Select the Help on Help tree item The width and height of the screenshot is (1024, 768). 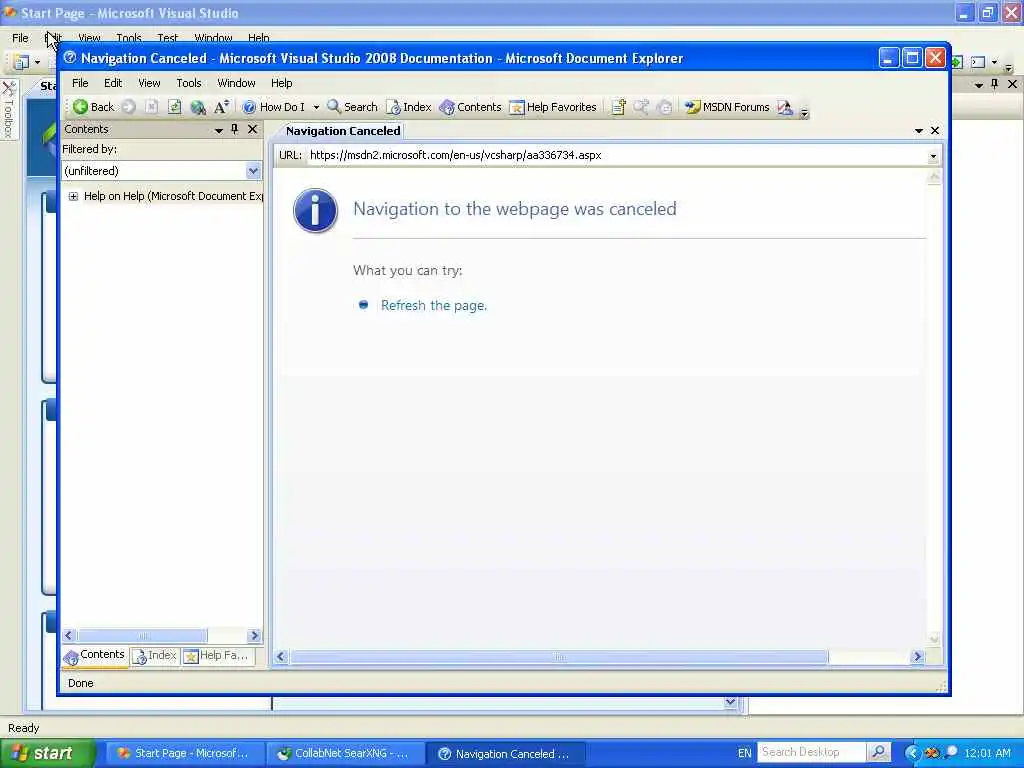[173, 196]
